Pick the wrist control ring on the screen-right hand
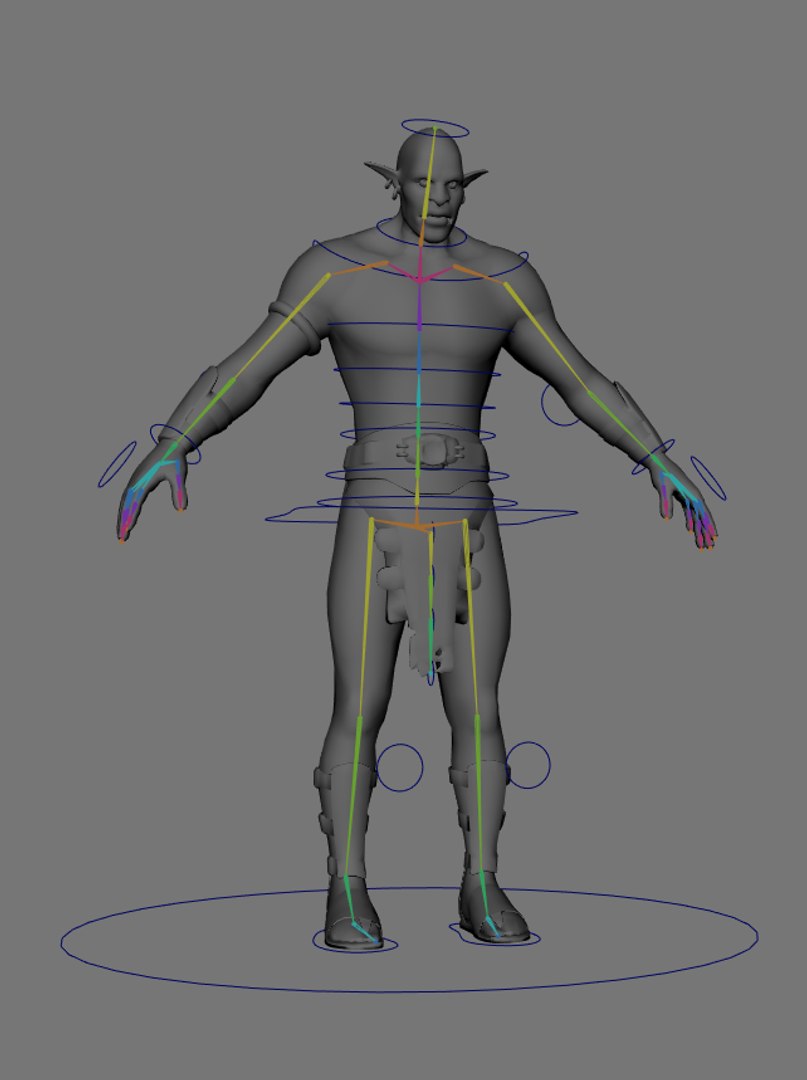 (x=653, y=456)
